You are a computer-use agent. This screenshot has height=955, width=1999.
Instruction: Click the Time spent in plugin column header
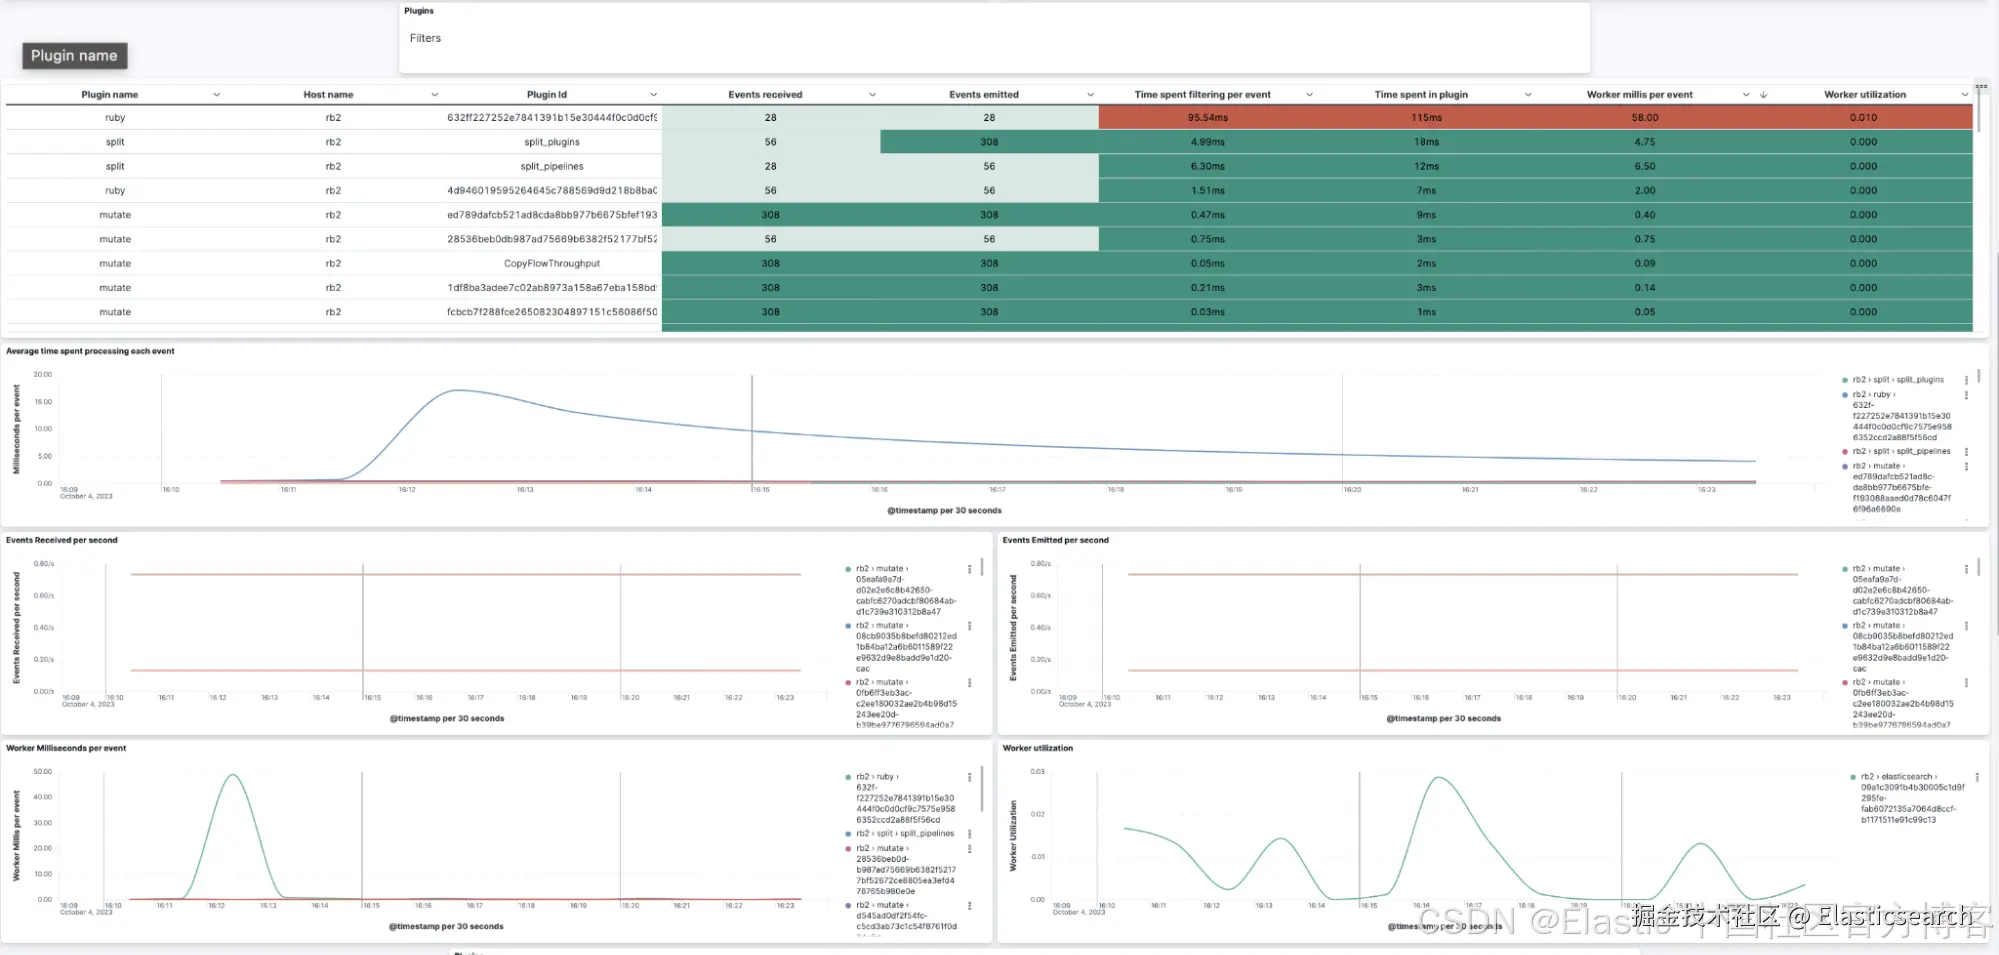click(x=1421, y=95)
